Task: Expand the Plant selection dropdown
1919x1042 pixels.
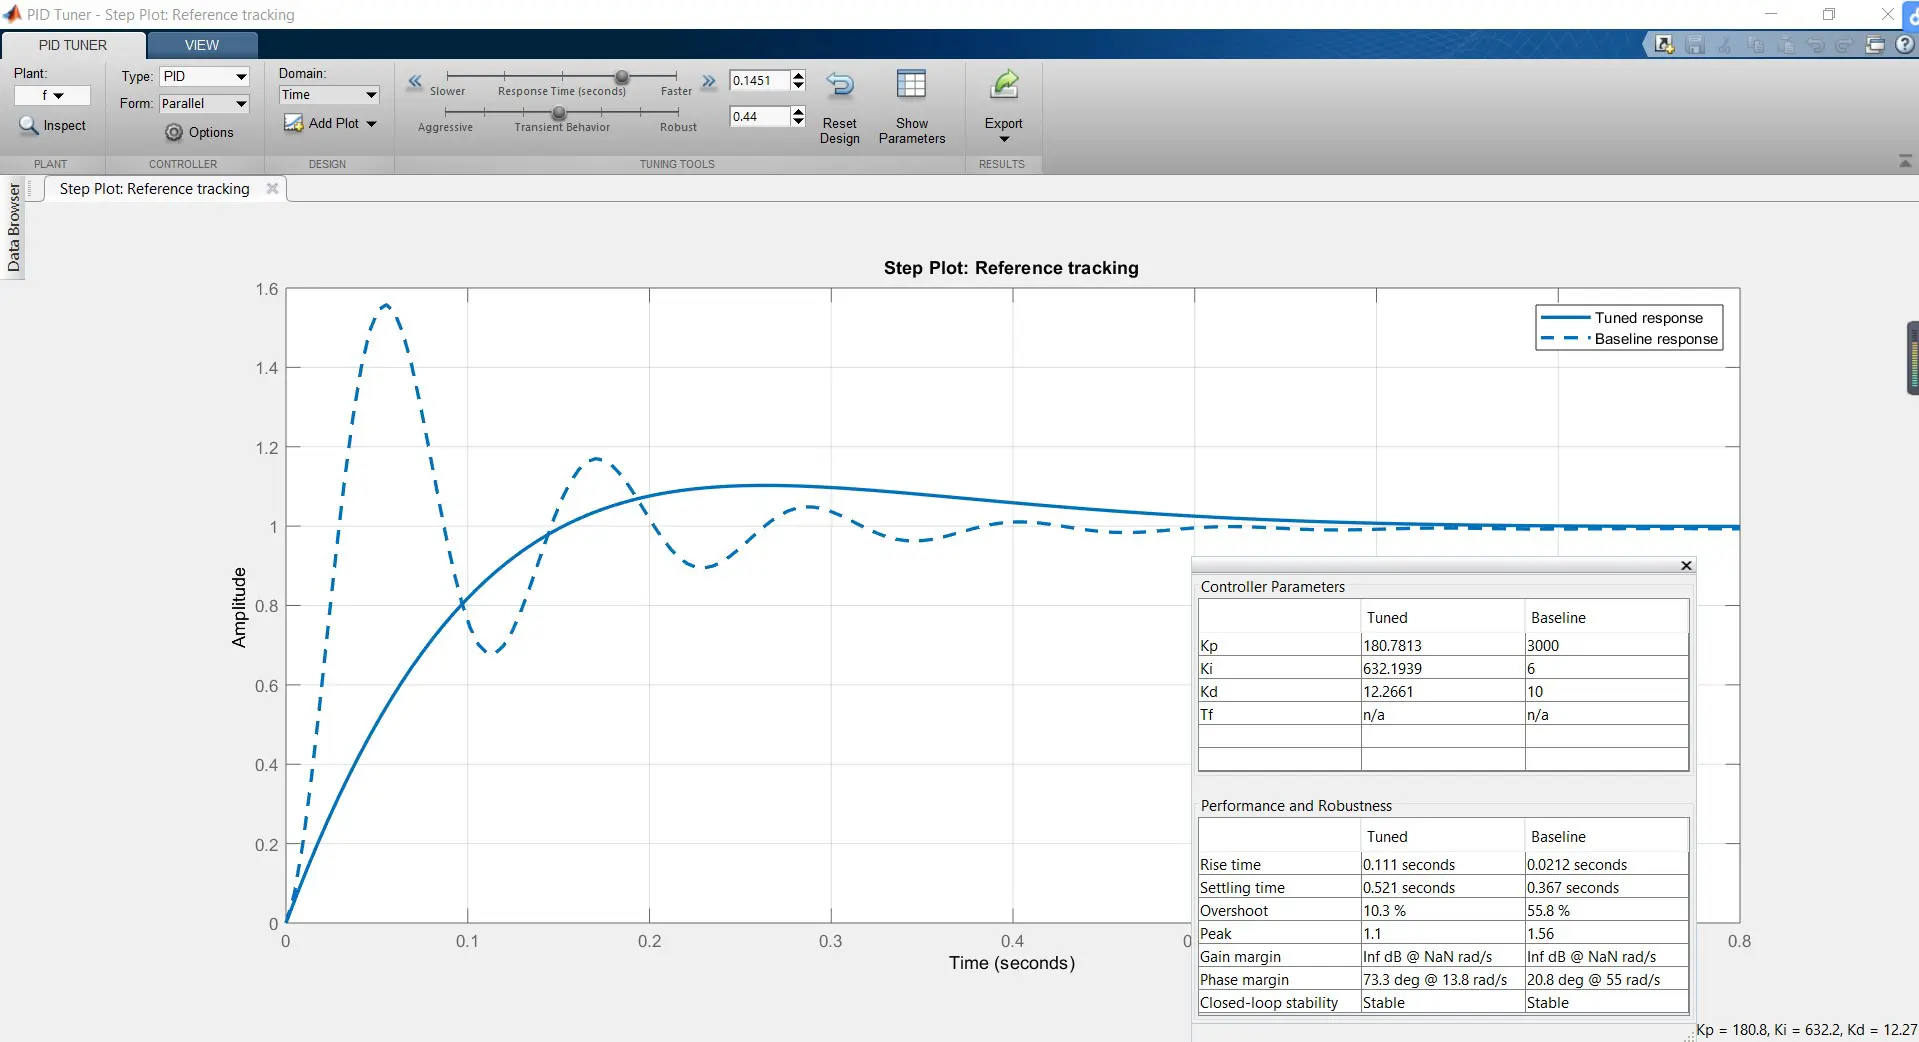Action: tap(52, 96)
